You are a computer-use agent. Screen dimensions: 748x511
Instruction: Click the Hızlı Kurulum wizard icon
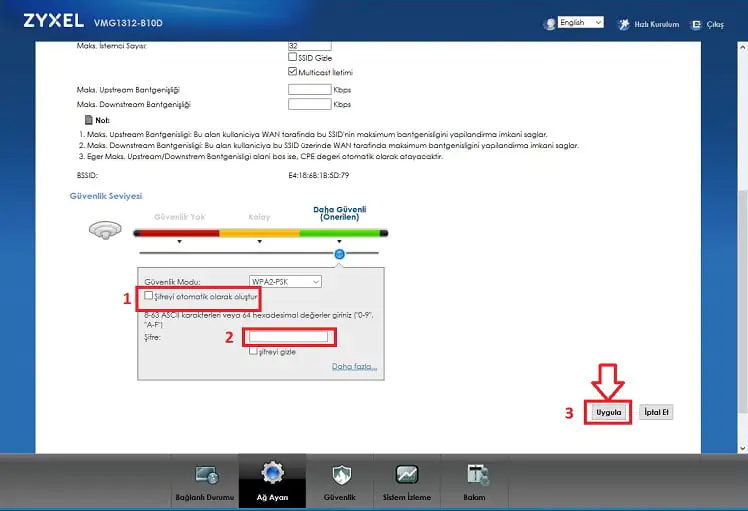623,24
